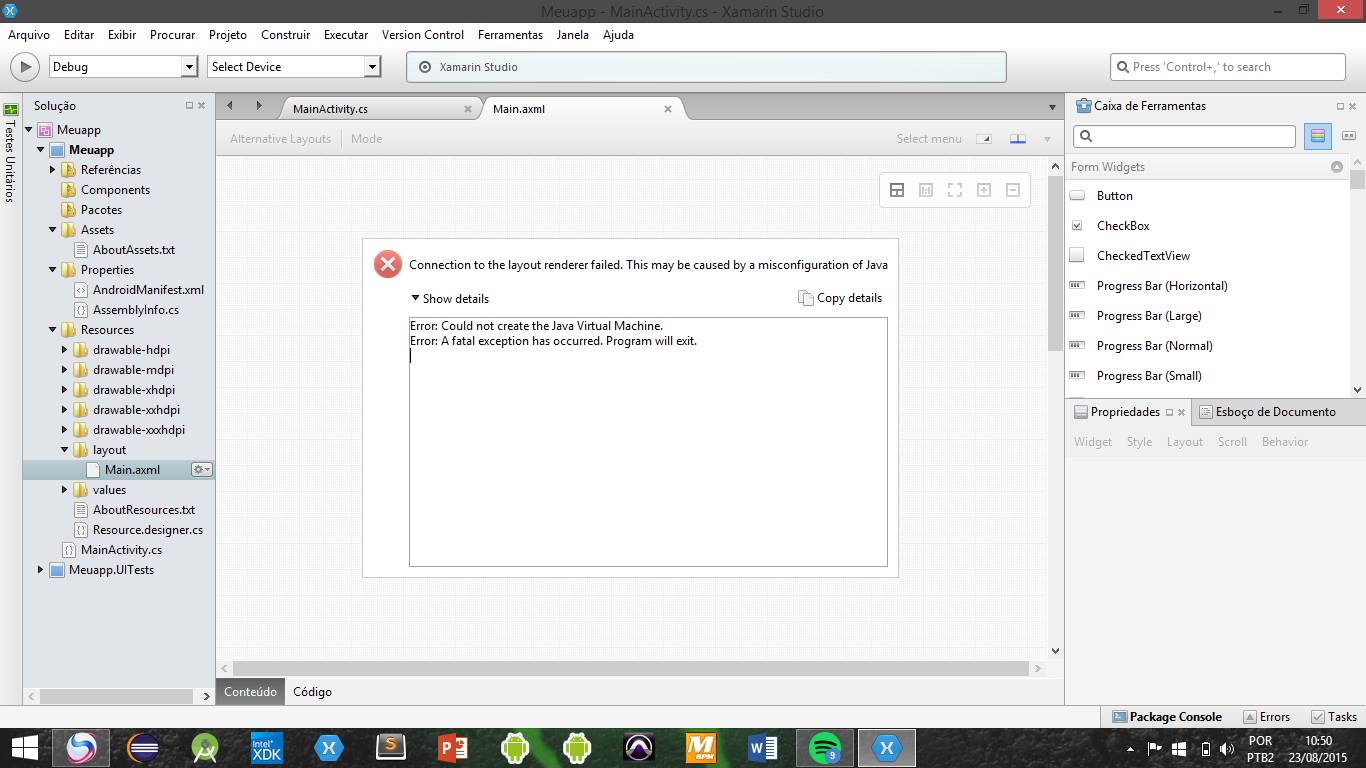The width and height of the screenshot is (1366, 768).
Task: Collapse the Form Widgets section
Action: [x=1336, y=167]
